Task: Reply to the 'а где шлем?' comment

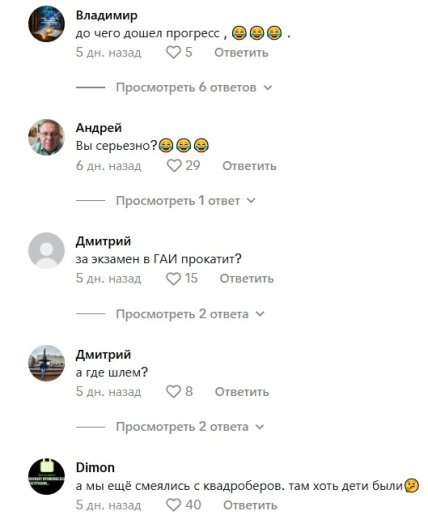Action: coord(242,392)
